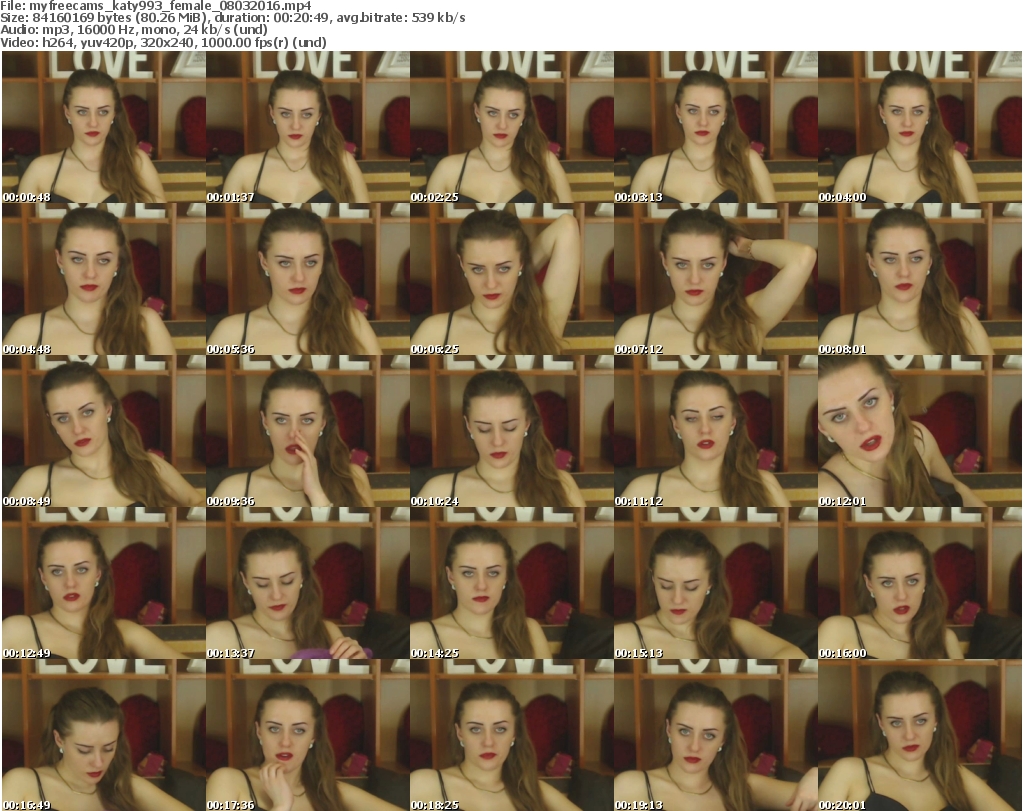Image resolution: width=1024 pixels, height=811 pixels.
Task: Pick the frame at 00:17:36
Action: click(307, 736)
